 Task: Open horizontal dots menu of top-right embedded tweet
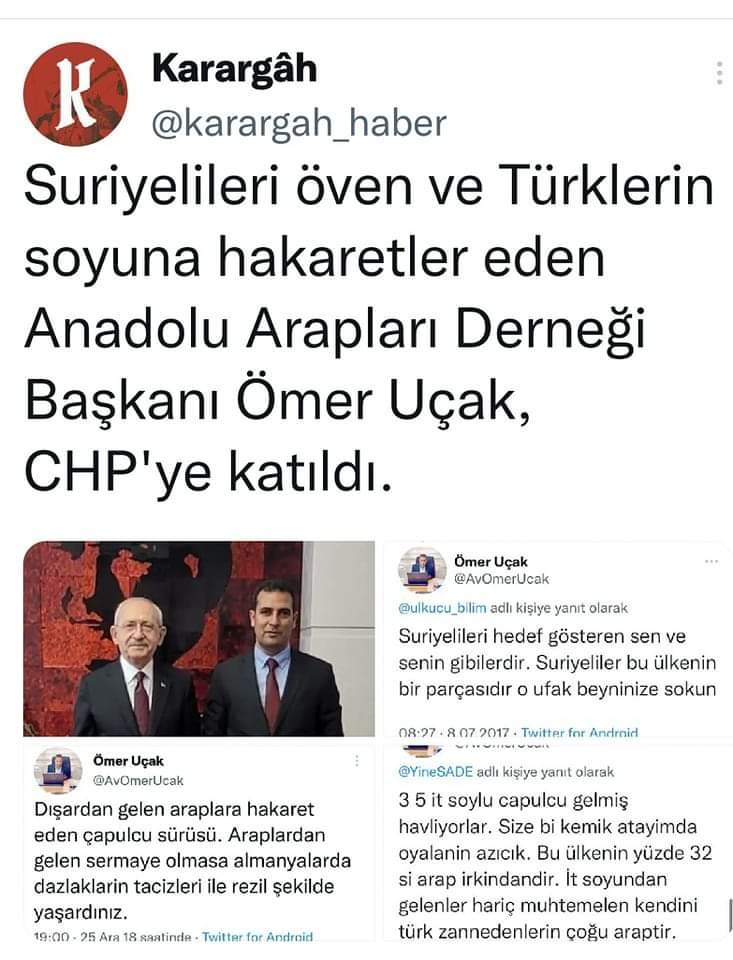[711, 561]
